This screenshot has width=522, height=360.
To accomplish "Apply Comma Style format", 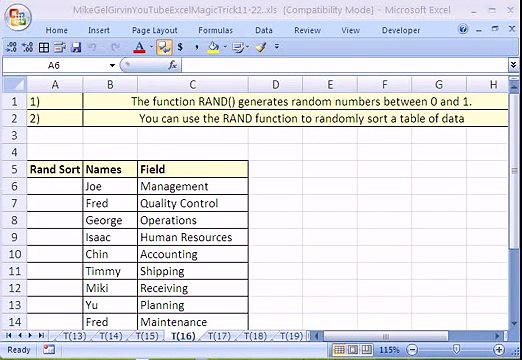I will click(196, 47).
